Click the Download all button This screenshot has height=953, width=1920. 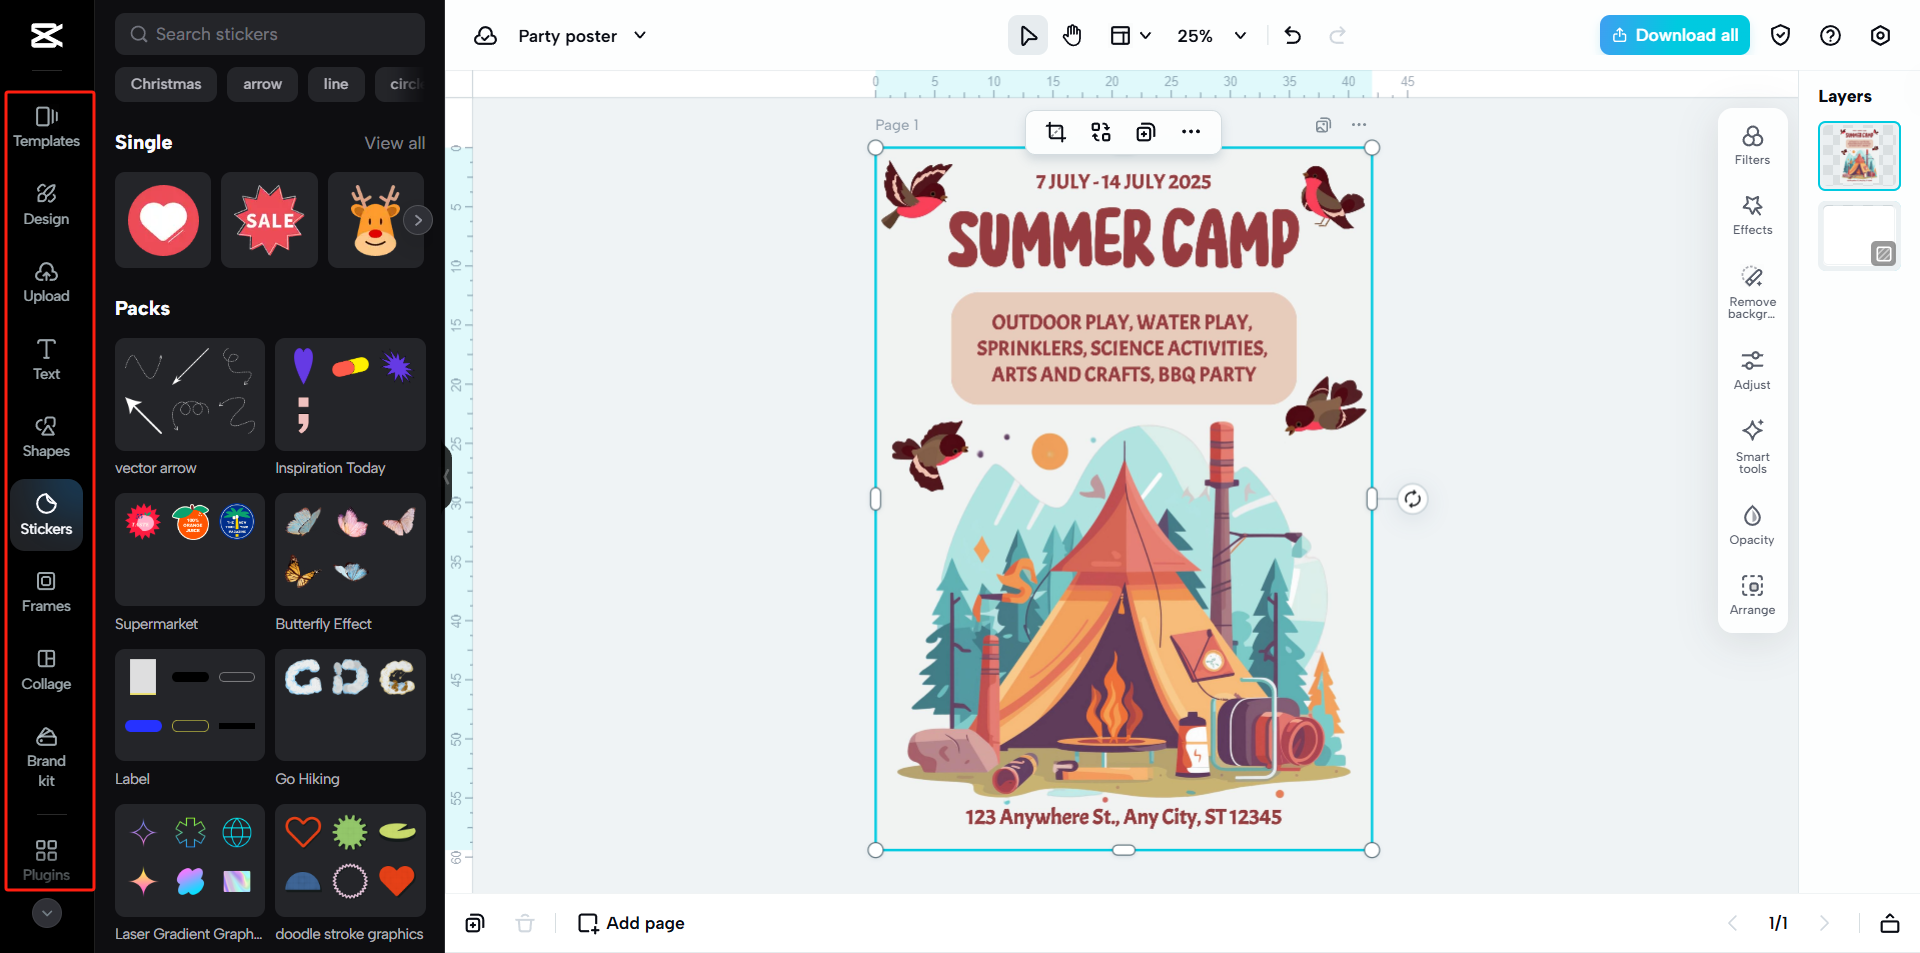tap(1673, 35)
